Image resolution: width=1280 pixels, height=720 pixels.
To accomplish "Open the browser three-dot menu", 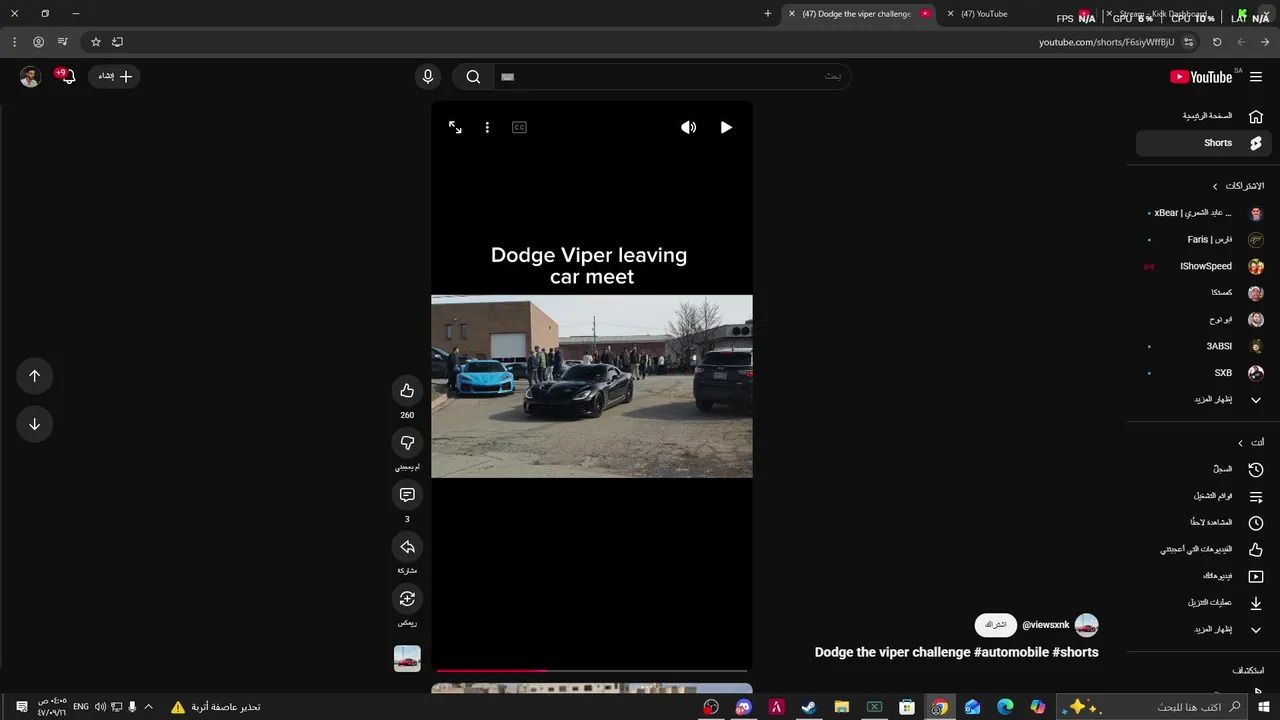I will click(x=14, y=42).
